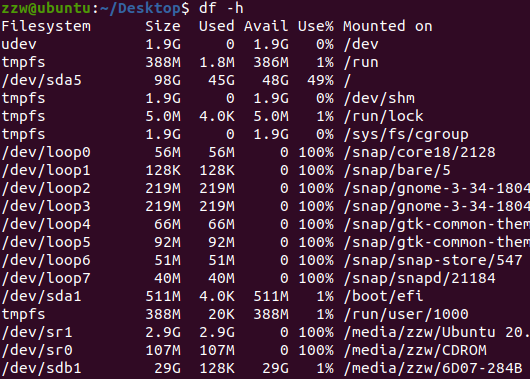Click the '/snap/bare/5' mount point
This screenshot has width=530, height=379.
click(397, 170)
